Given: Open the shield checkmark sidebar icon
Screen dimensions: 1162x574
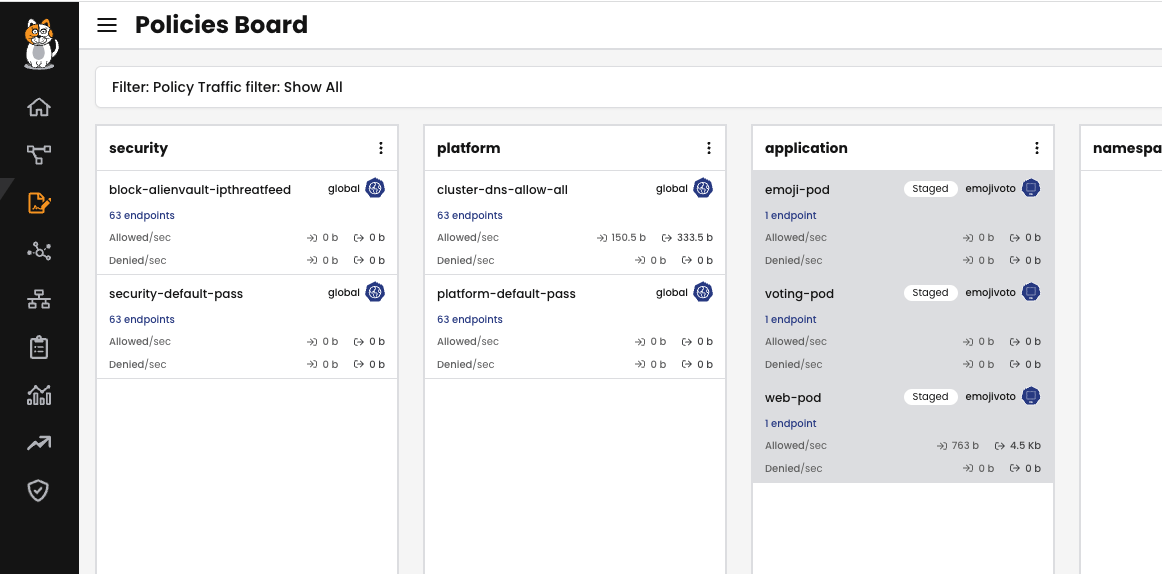Looking at the screenshot, I should [x=39, y=490].
